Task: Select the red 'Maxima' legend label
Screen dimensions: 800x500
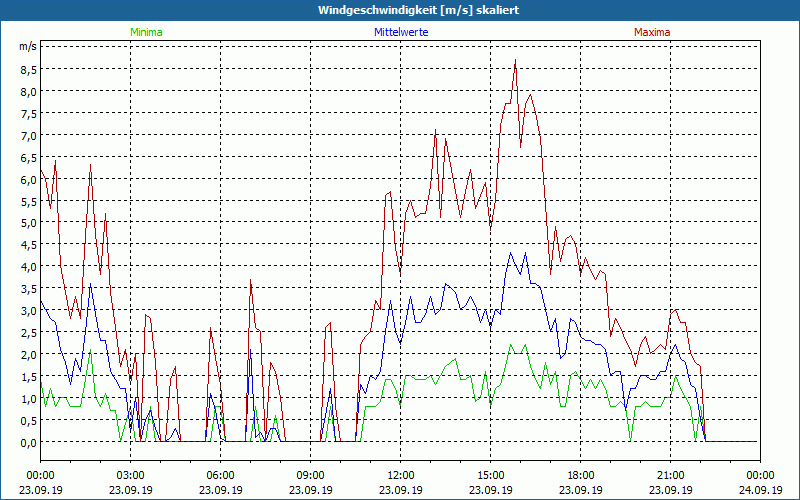Action: [x=652, y=32]
